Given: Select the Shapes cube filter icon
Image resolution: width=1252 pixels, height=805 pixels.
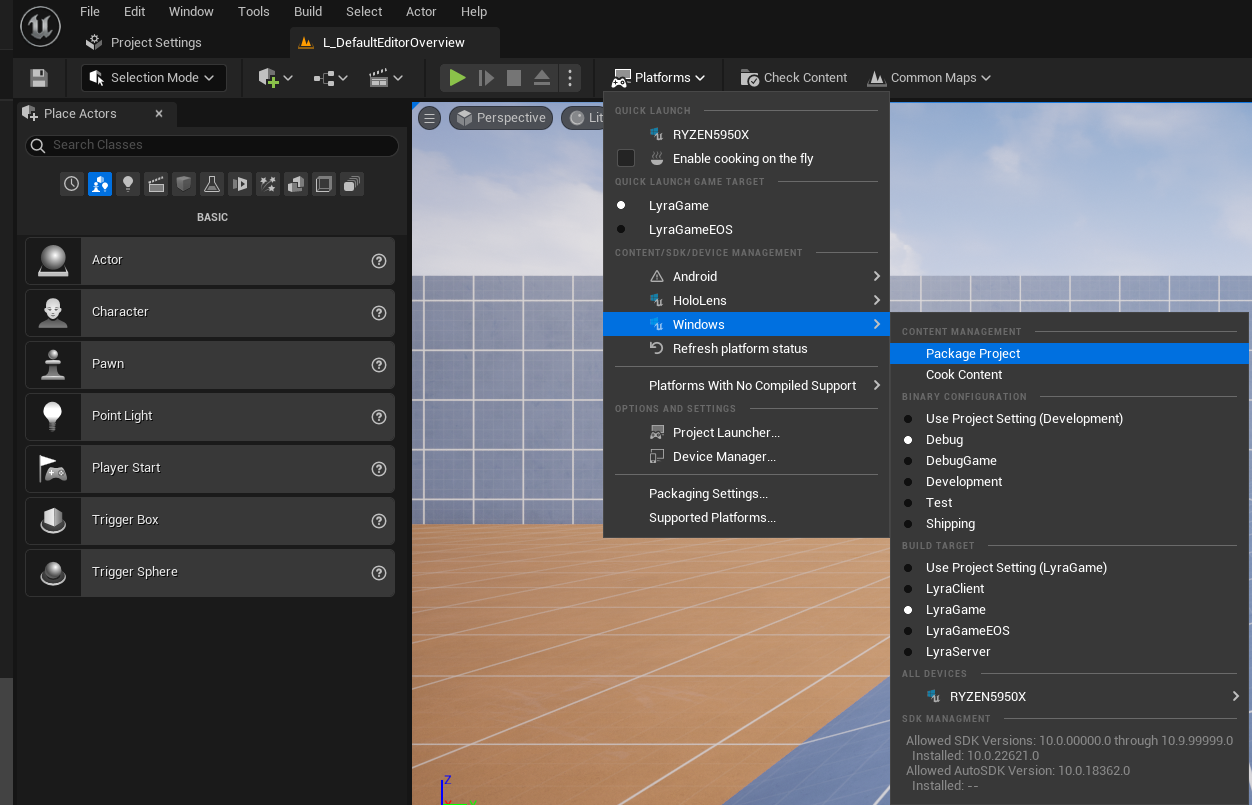Looking at the screenshot, I should pyautogui.click(x=183, y=184).
